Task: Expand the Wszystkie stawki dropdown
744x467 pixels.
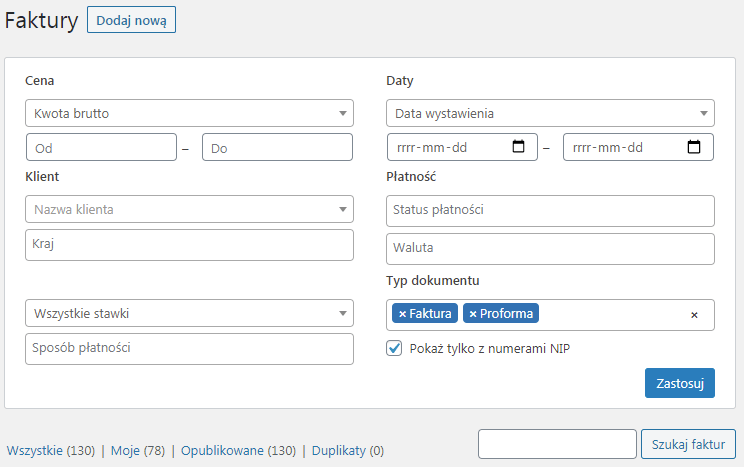Action: coord(189,313)
